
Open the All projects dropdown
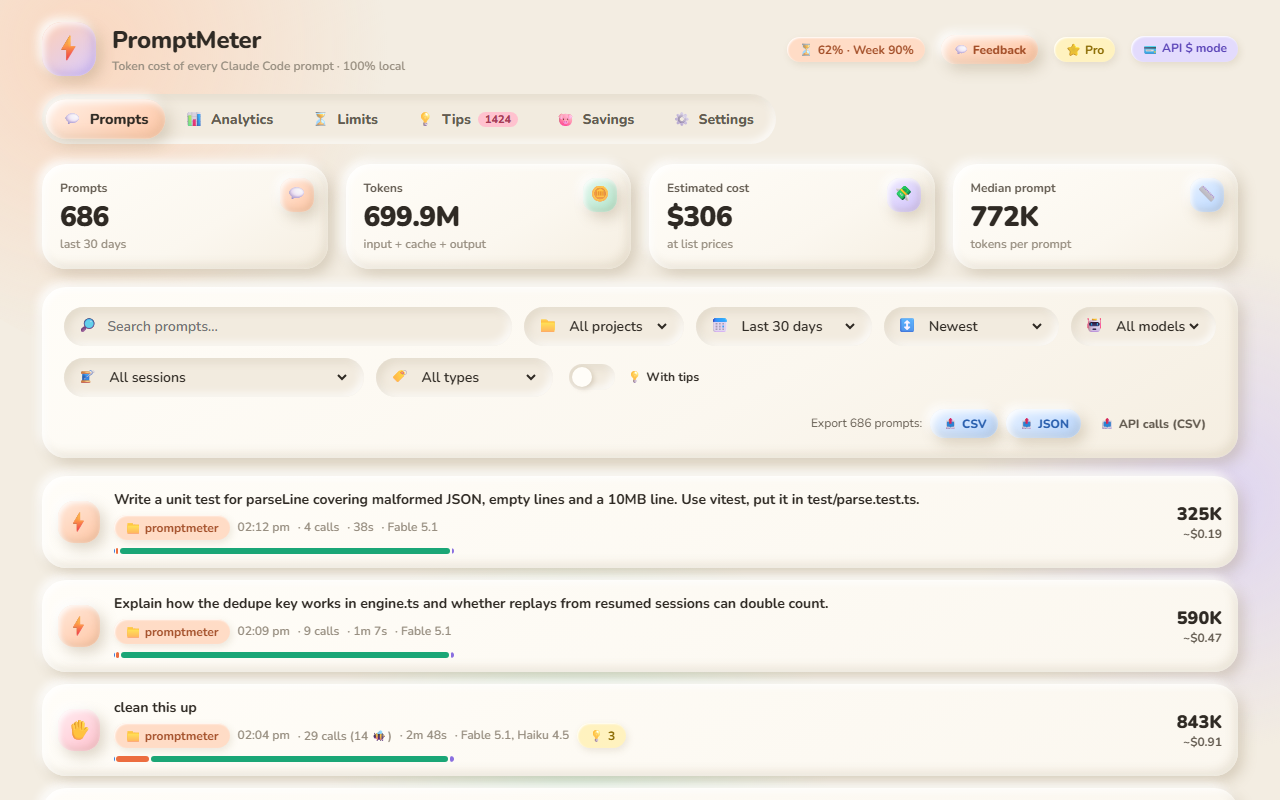[604, 326]
